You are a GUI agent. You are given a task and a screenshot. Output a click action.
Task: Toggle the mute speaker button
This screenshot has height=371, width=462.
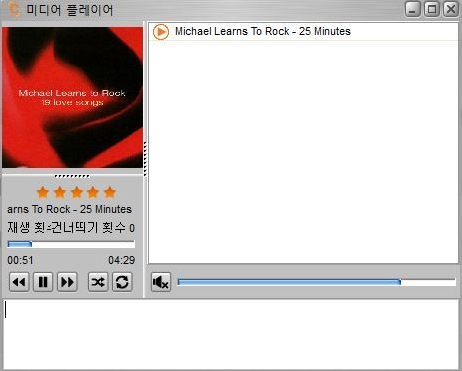coord(161,282)
